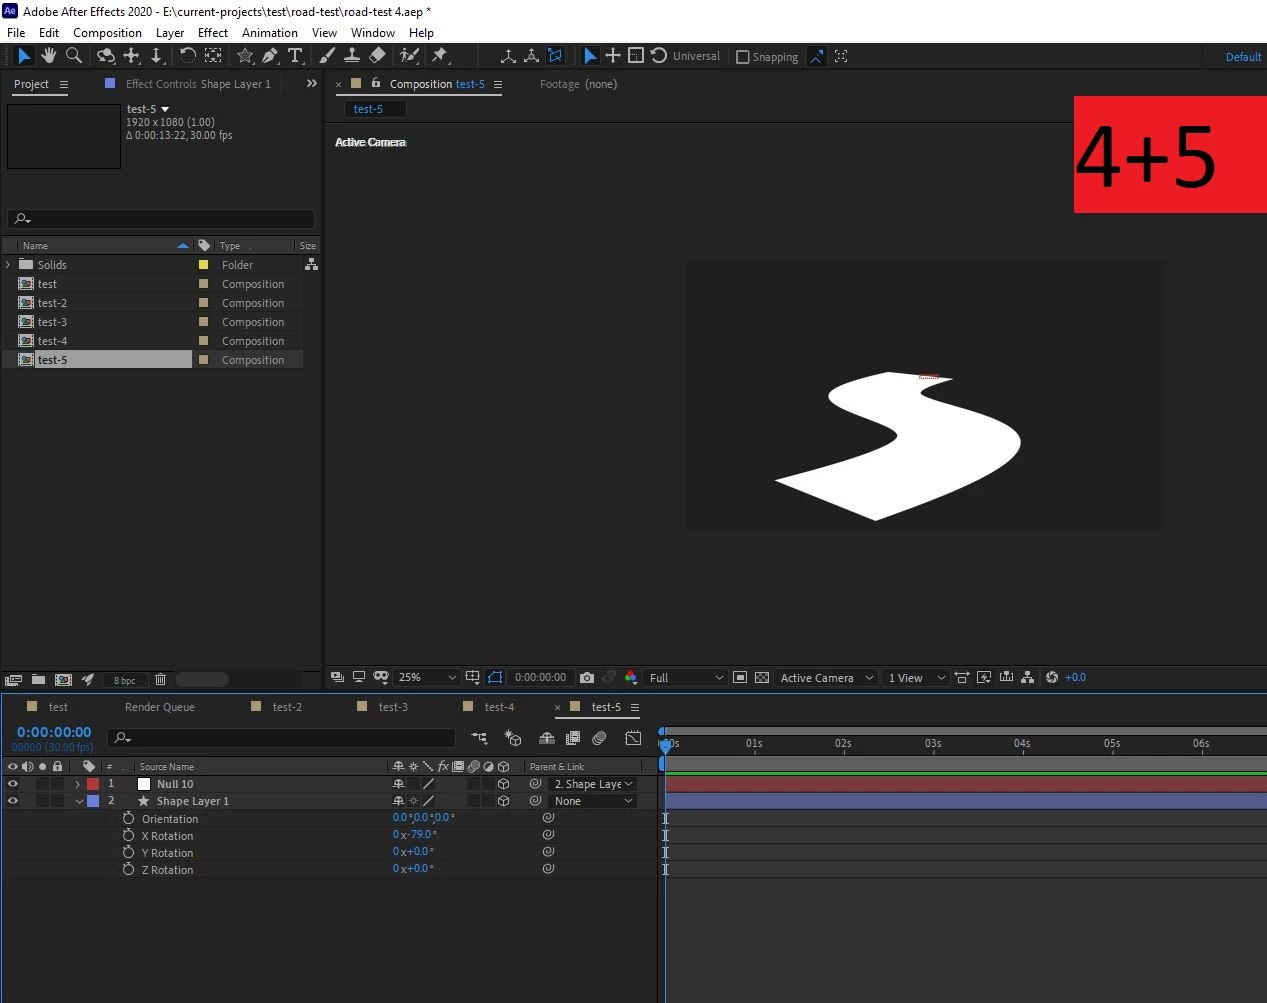Select the Hand tool

click(49, 56)
